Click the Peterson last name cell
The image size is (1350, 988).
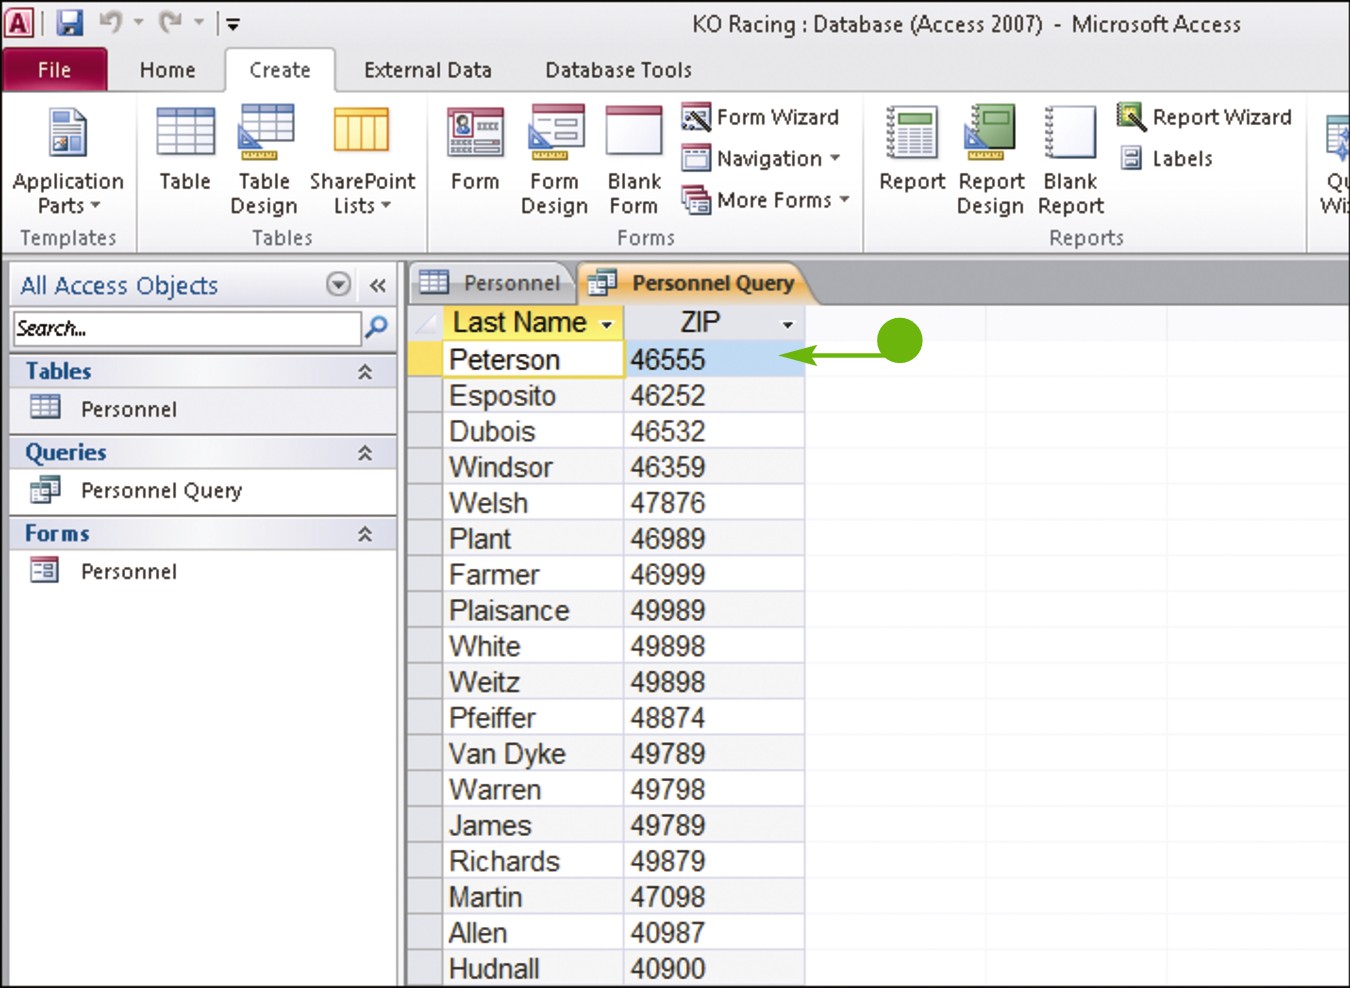click(x=533, y=360)
